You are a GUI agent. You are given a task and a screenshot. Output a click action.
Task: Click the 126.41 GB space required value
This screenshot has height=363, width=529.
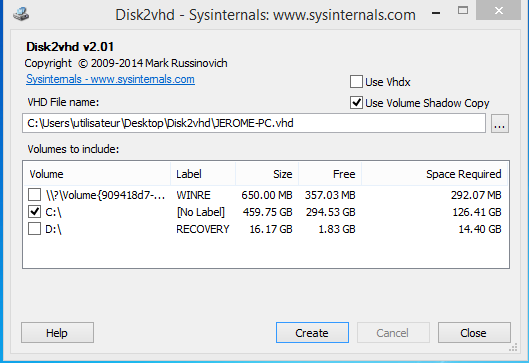point(477,212)
